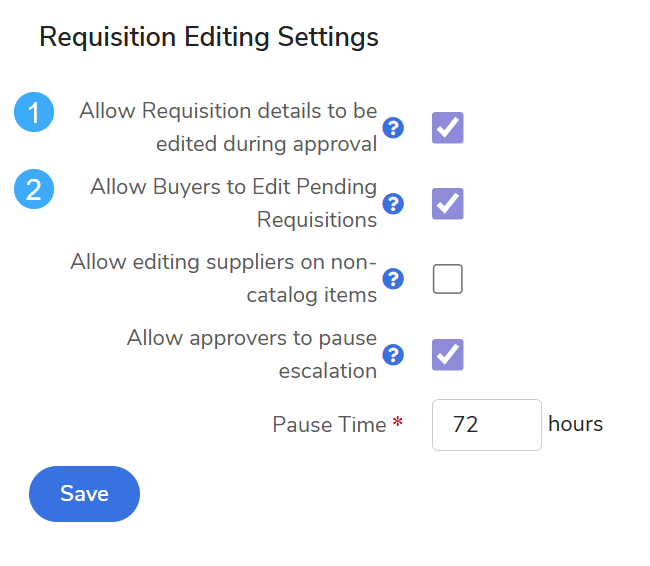
Task: Click the blue number 1 badge
Action: (34, 113)
